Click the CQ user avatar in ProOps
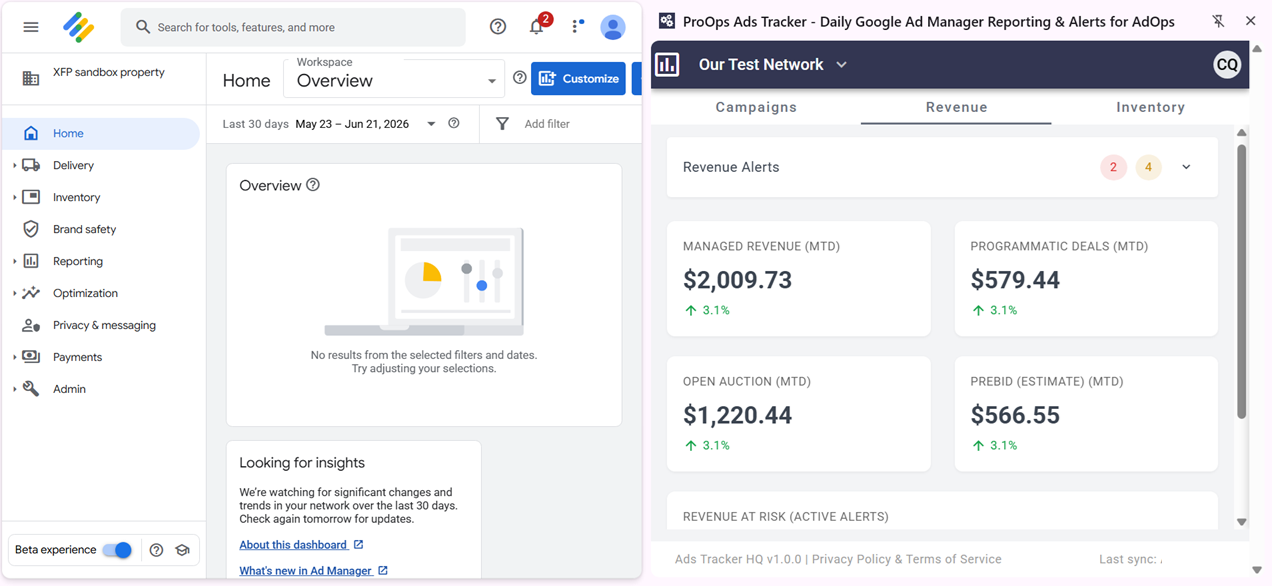Screen dimensions: 1272x586 coord(1227,65)
